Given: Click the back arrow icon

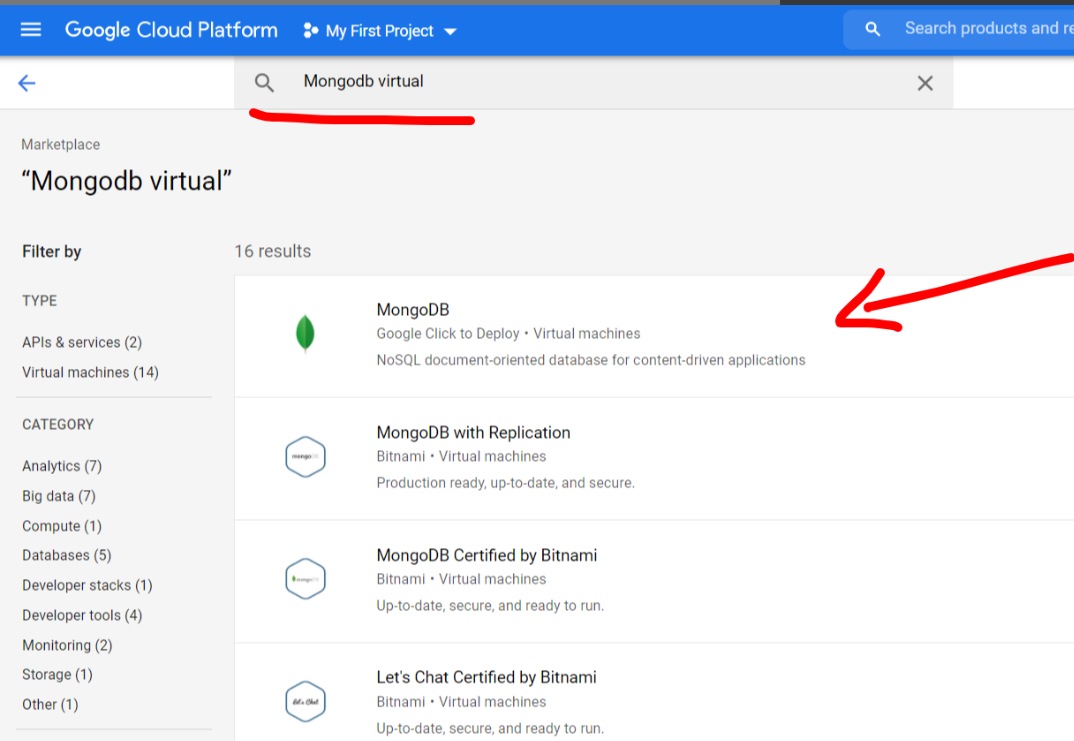Looking at the screenshot, I should click(x=27, y=83).
